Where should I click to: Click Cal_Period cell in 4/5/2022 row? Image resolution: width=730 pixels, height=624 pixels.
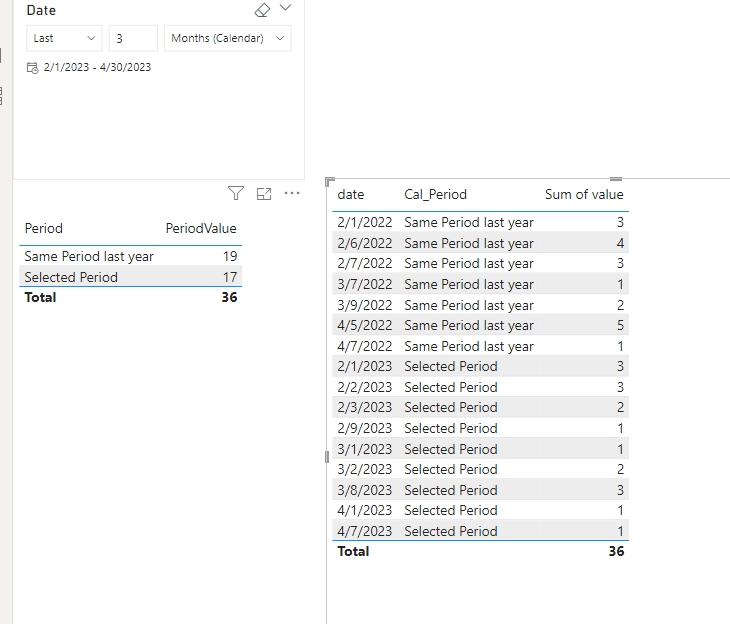[469, 325]
